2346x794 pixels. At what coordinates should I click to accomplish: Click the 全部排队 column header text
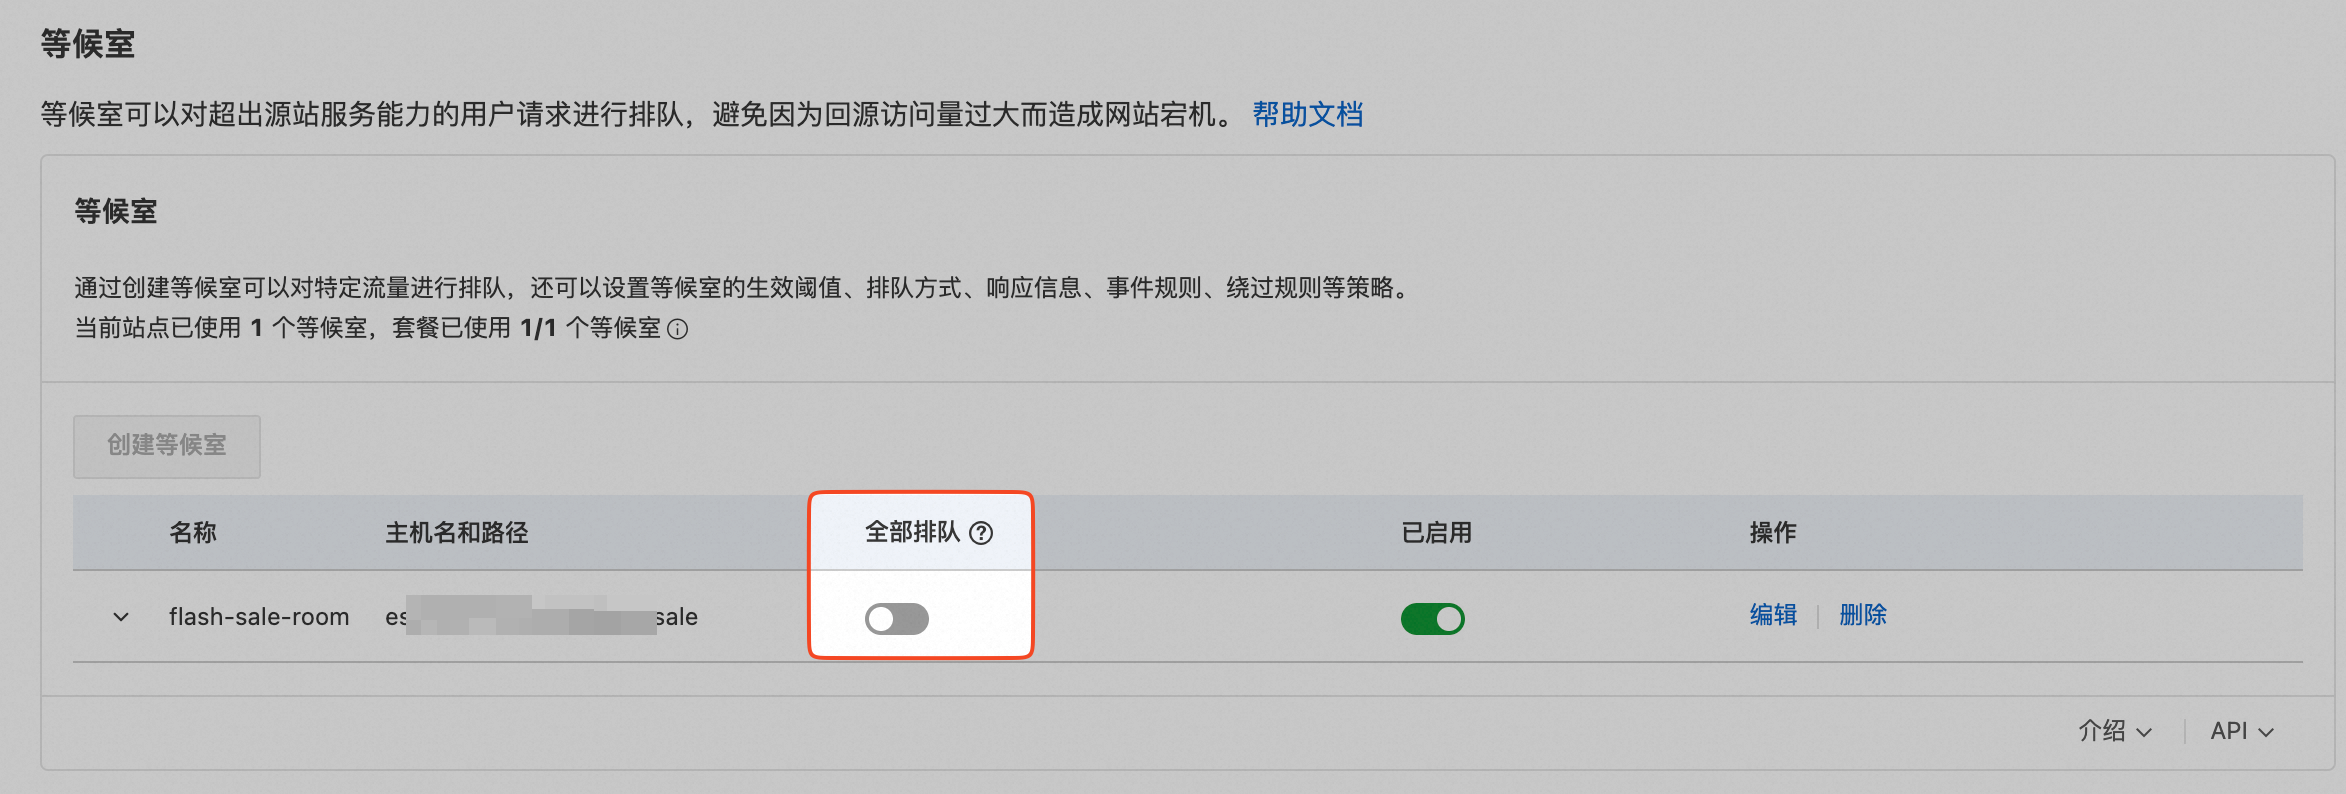pyautogui.click(x=911, y=533)
